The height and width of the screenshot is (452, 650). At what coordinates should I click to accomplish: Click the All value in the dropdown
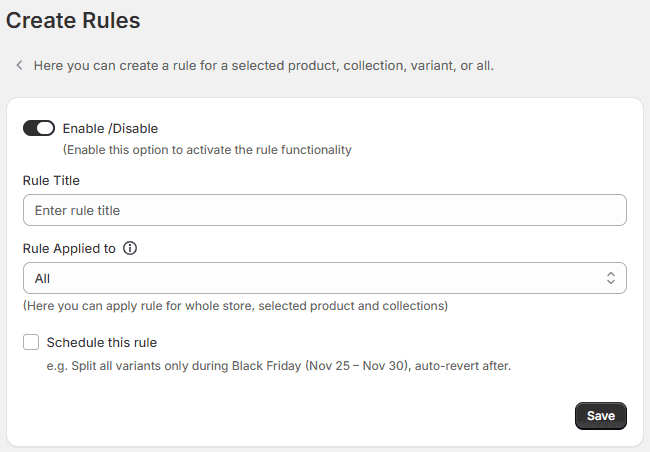tap(42, 278)
